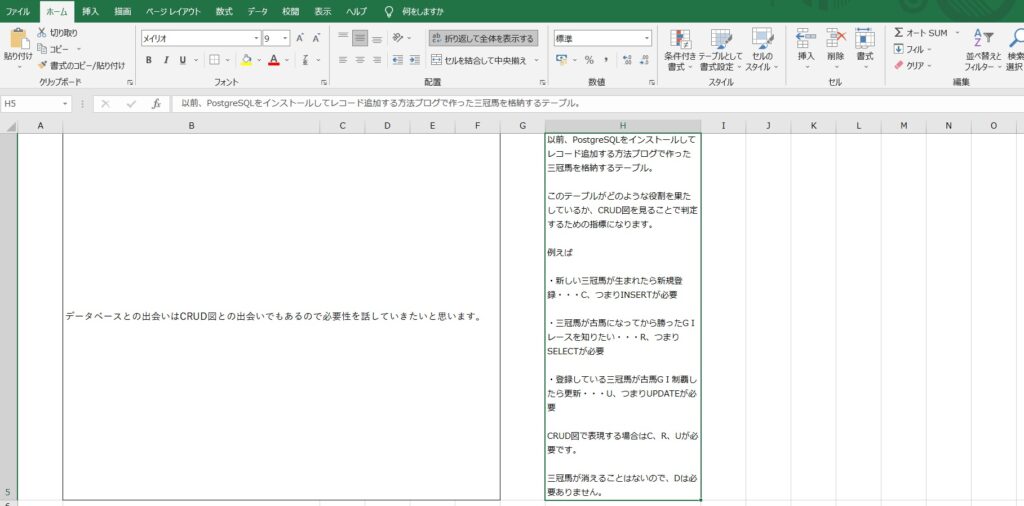Switch to the Insert (挿入) tab

pos(91,11)
